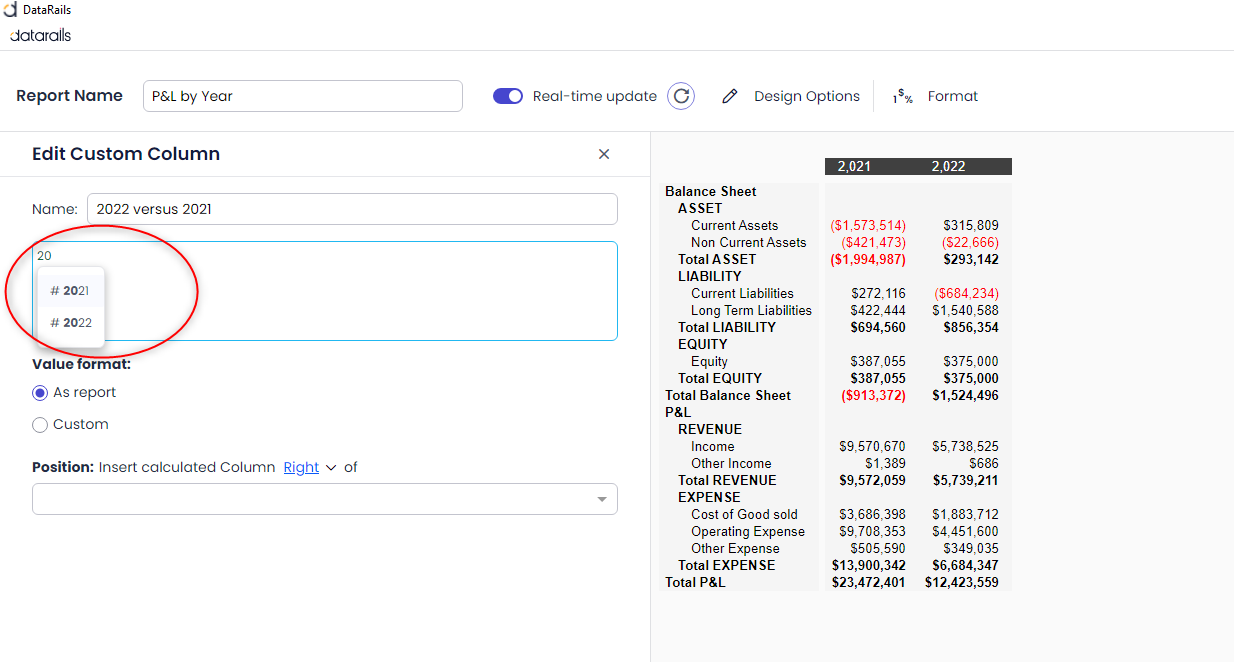
Task: Click the Total P&L row label
Action: (x=695, y=582)
